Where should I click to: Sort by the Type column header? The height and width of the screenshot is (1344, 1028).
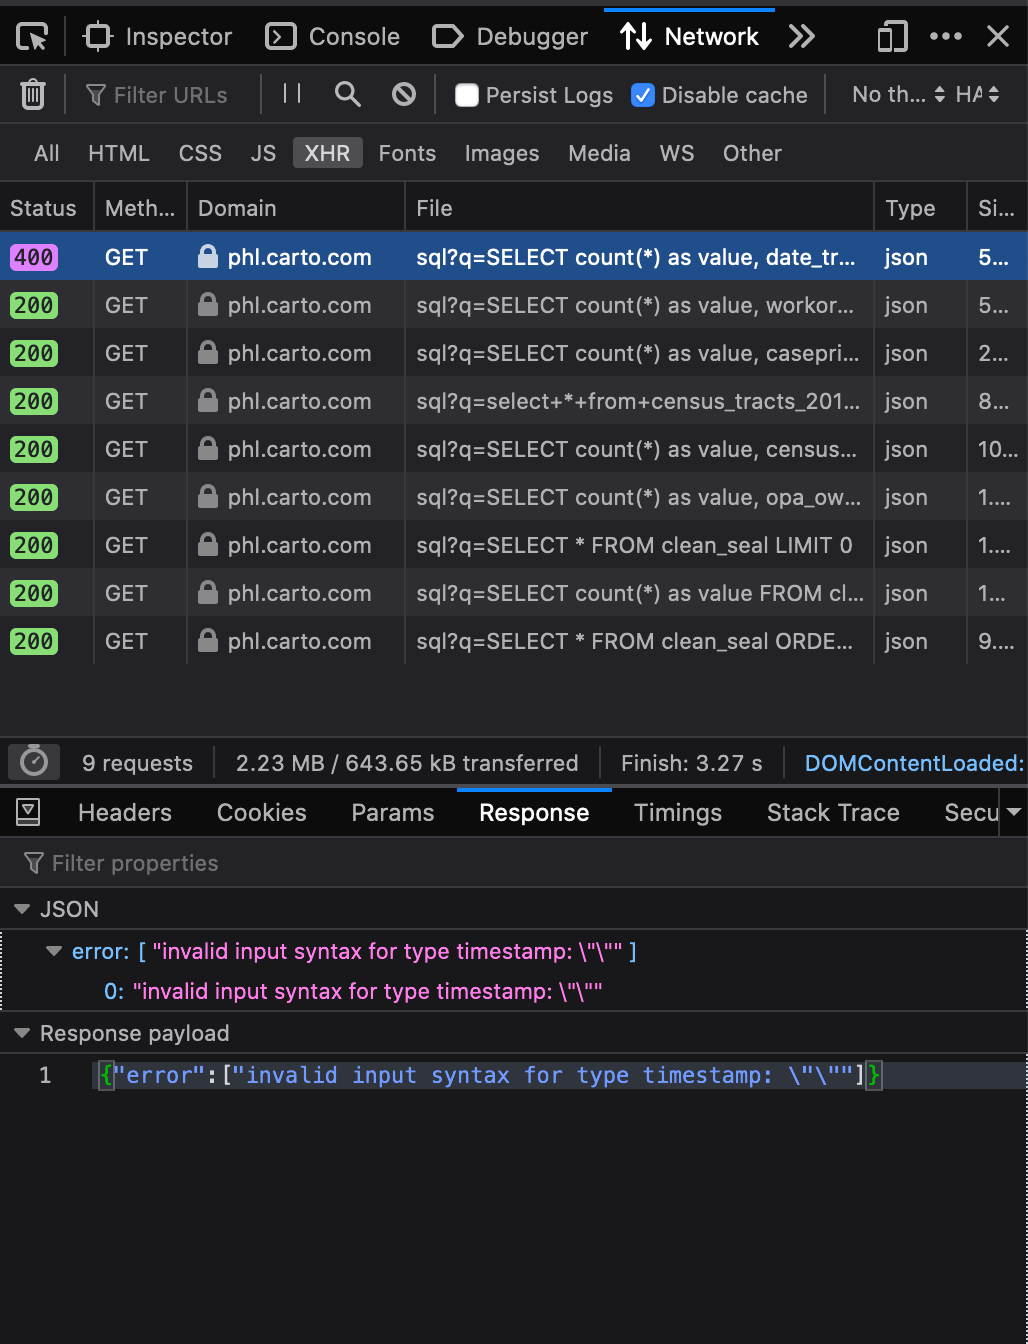coord(920,208)
